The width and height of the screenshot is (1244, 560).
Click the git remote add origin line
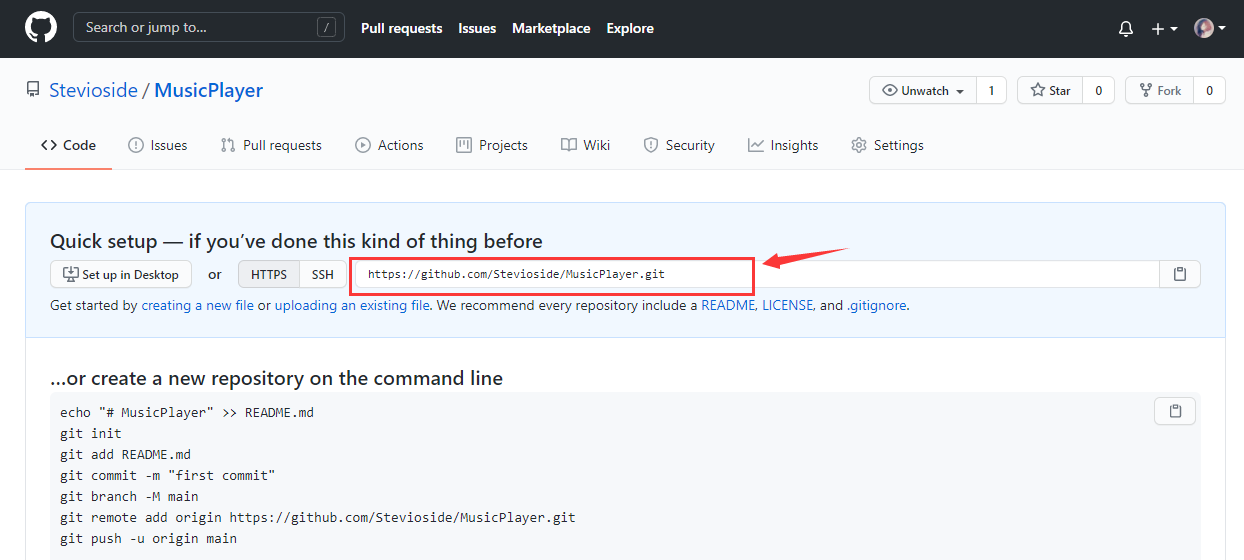click(x=318, y=517)
